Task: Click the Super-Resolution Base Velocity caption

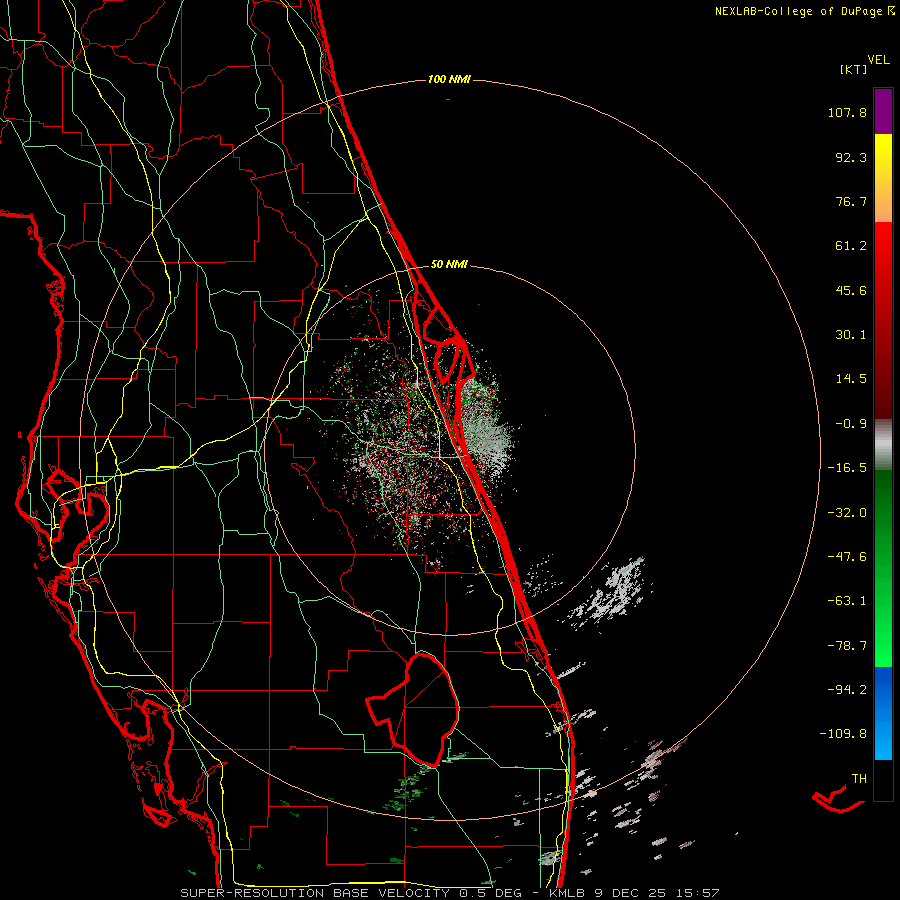Action: (x=449, y=893)
